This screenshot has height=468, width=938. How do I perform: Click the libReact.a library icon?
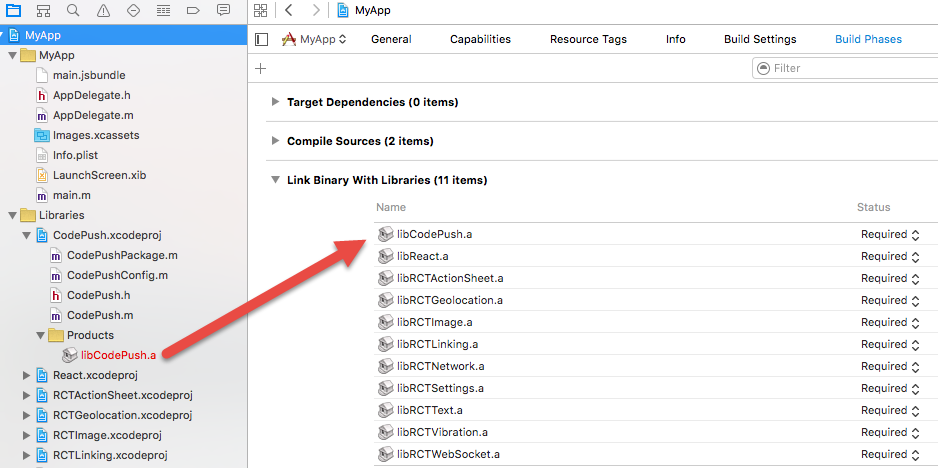click(x=386, y=257)
